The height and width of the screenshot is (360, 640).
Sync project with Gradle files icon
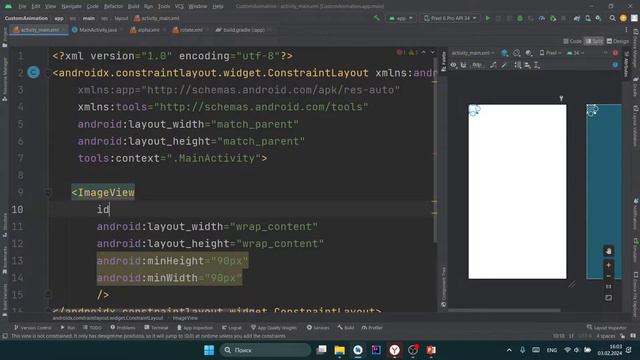(x=577, y=18)
